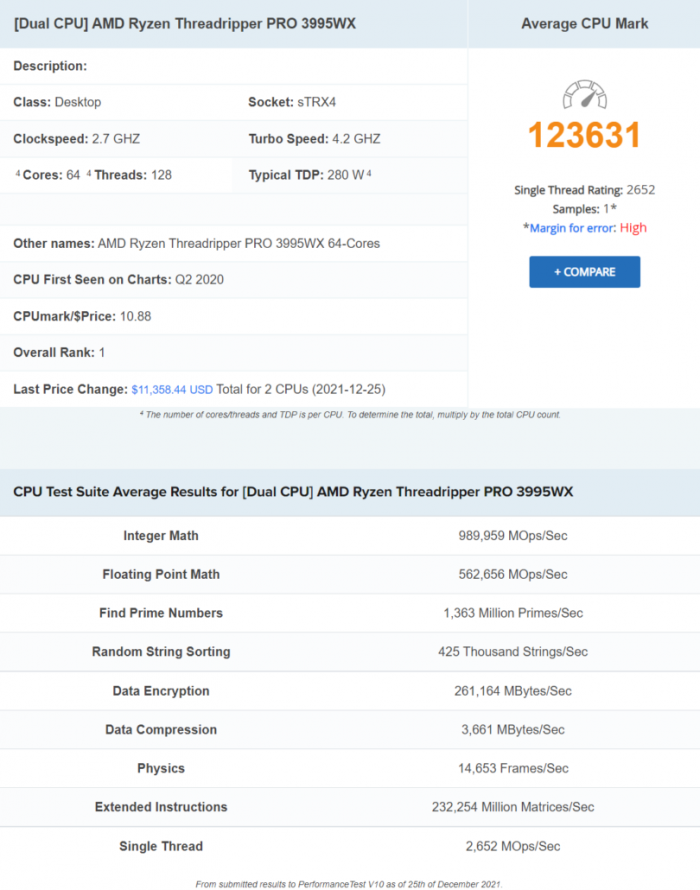The height and width of the screenshot is (890, 700).
Task: Select the 562,656 MOps/Sec value
Action: point(513,574)
